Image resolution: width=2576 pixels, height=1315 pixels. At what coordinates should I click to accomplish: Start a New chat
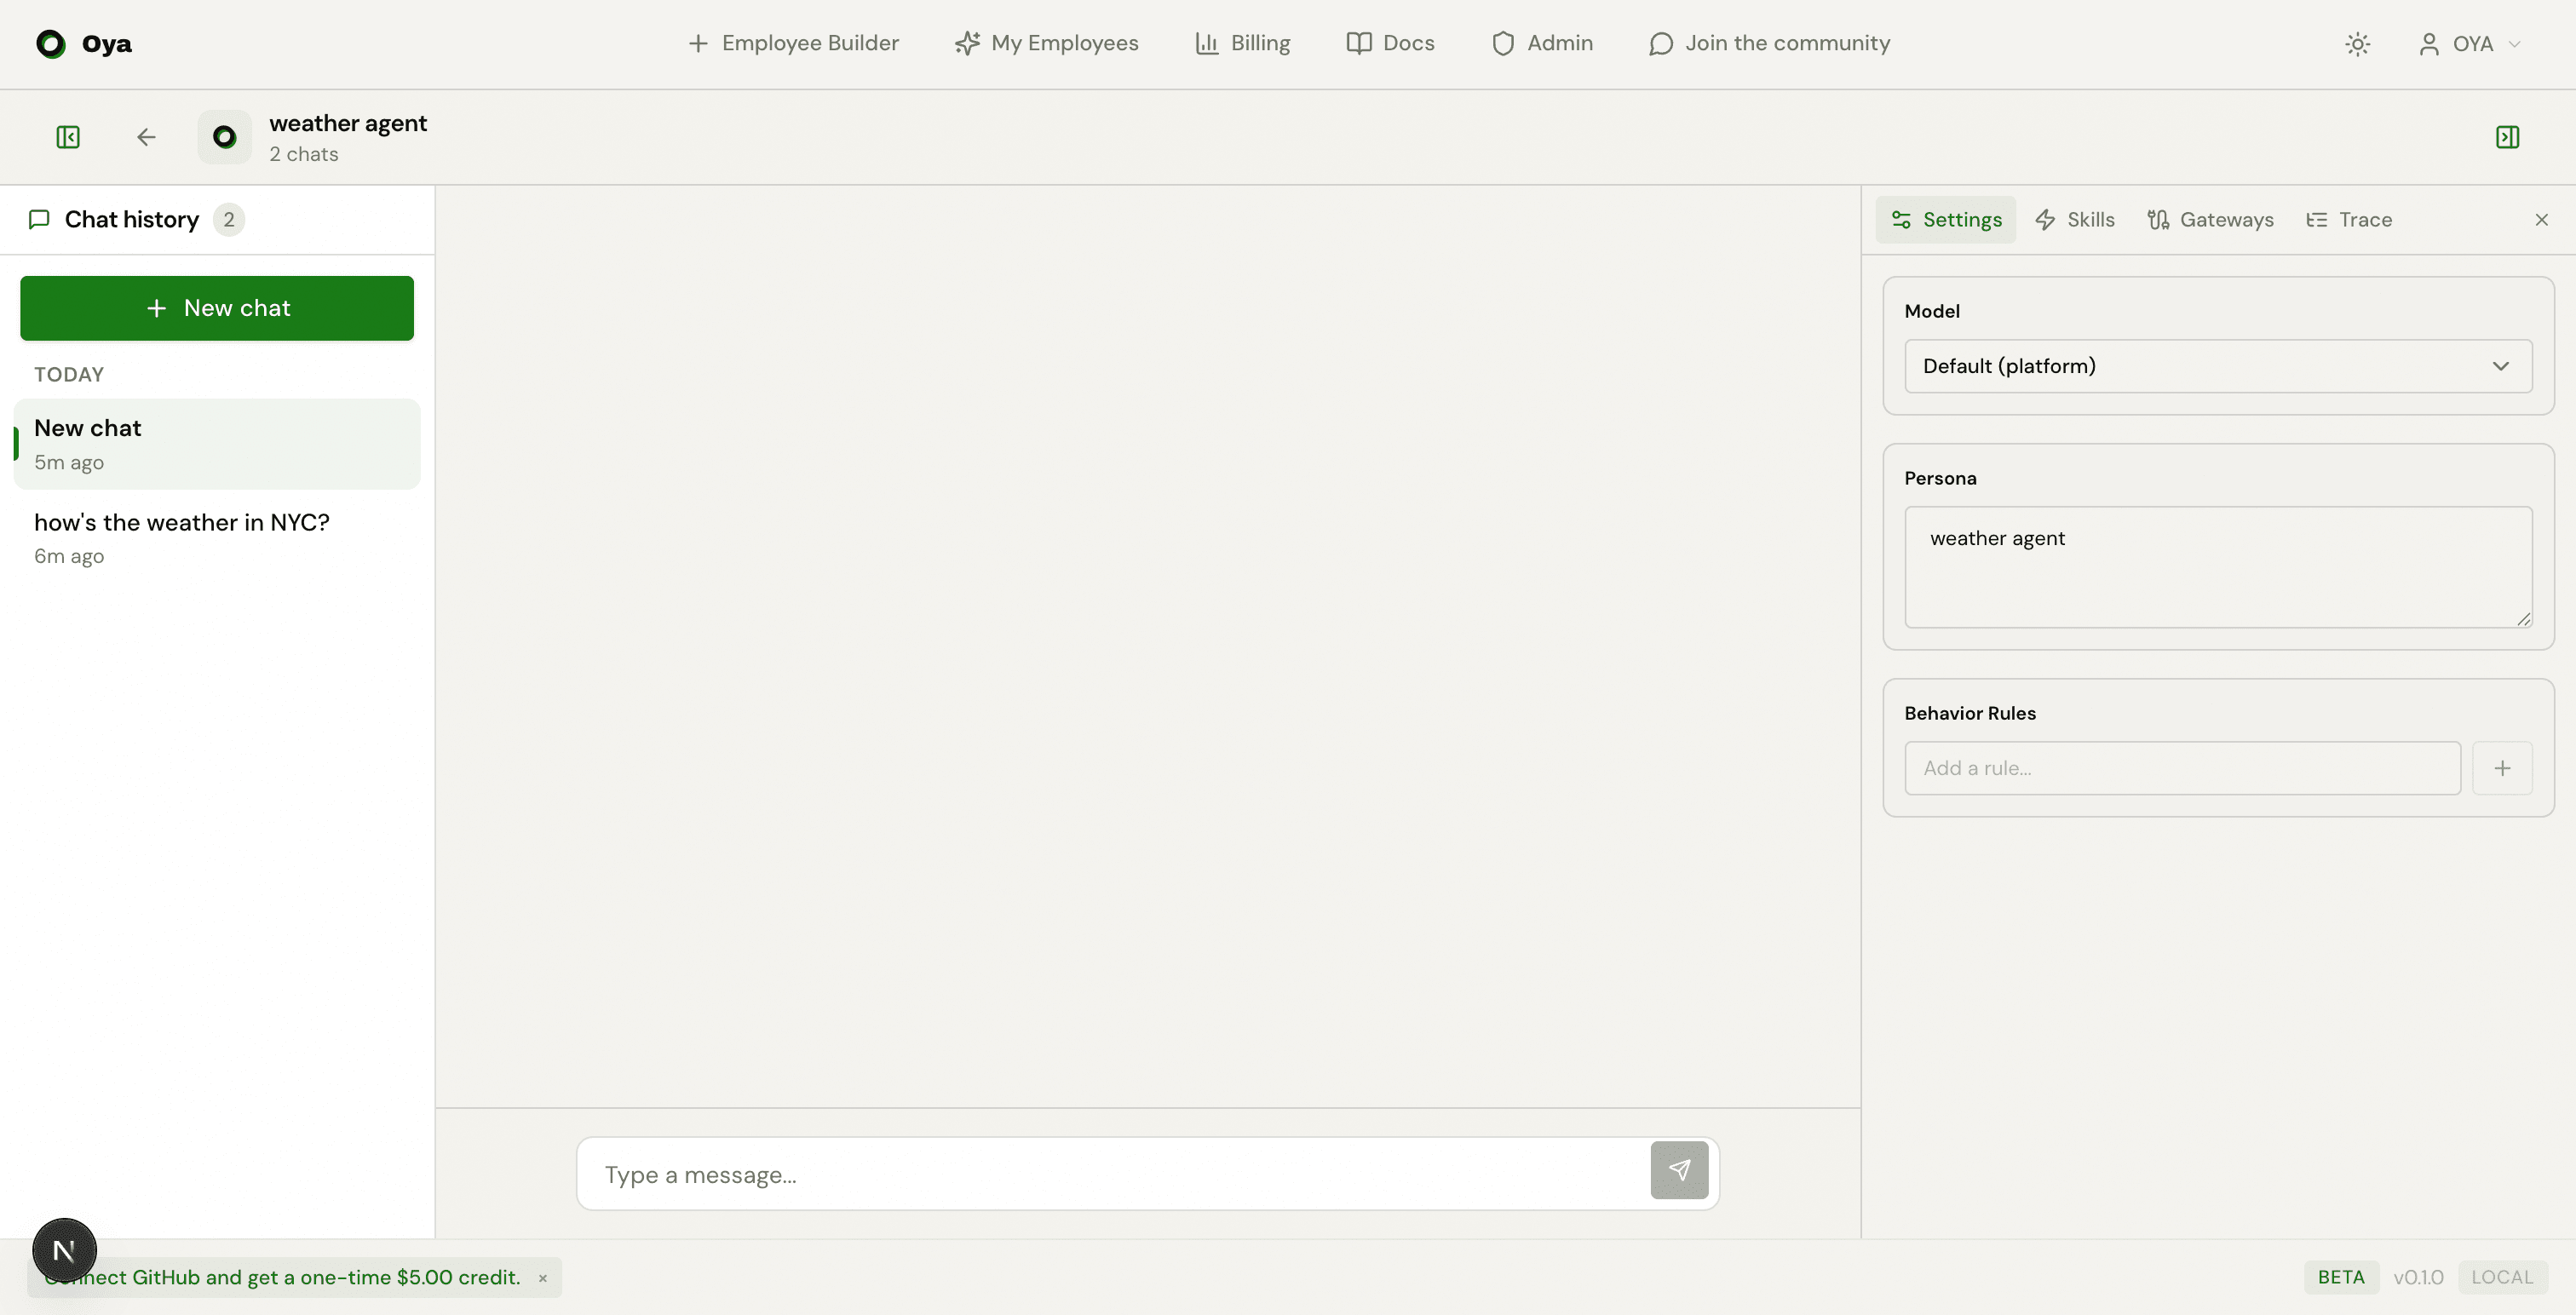coord(216,307)
